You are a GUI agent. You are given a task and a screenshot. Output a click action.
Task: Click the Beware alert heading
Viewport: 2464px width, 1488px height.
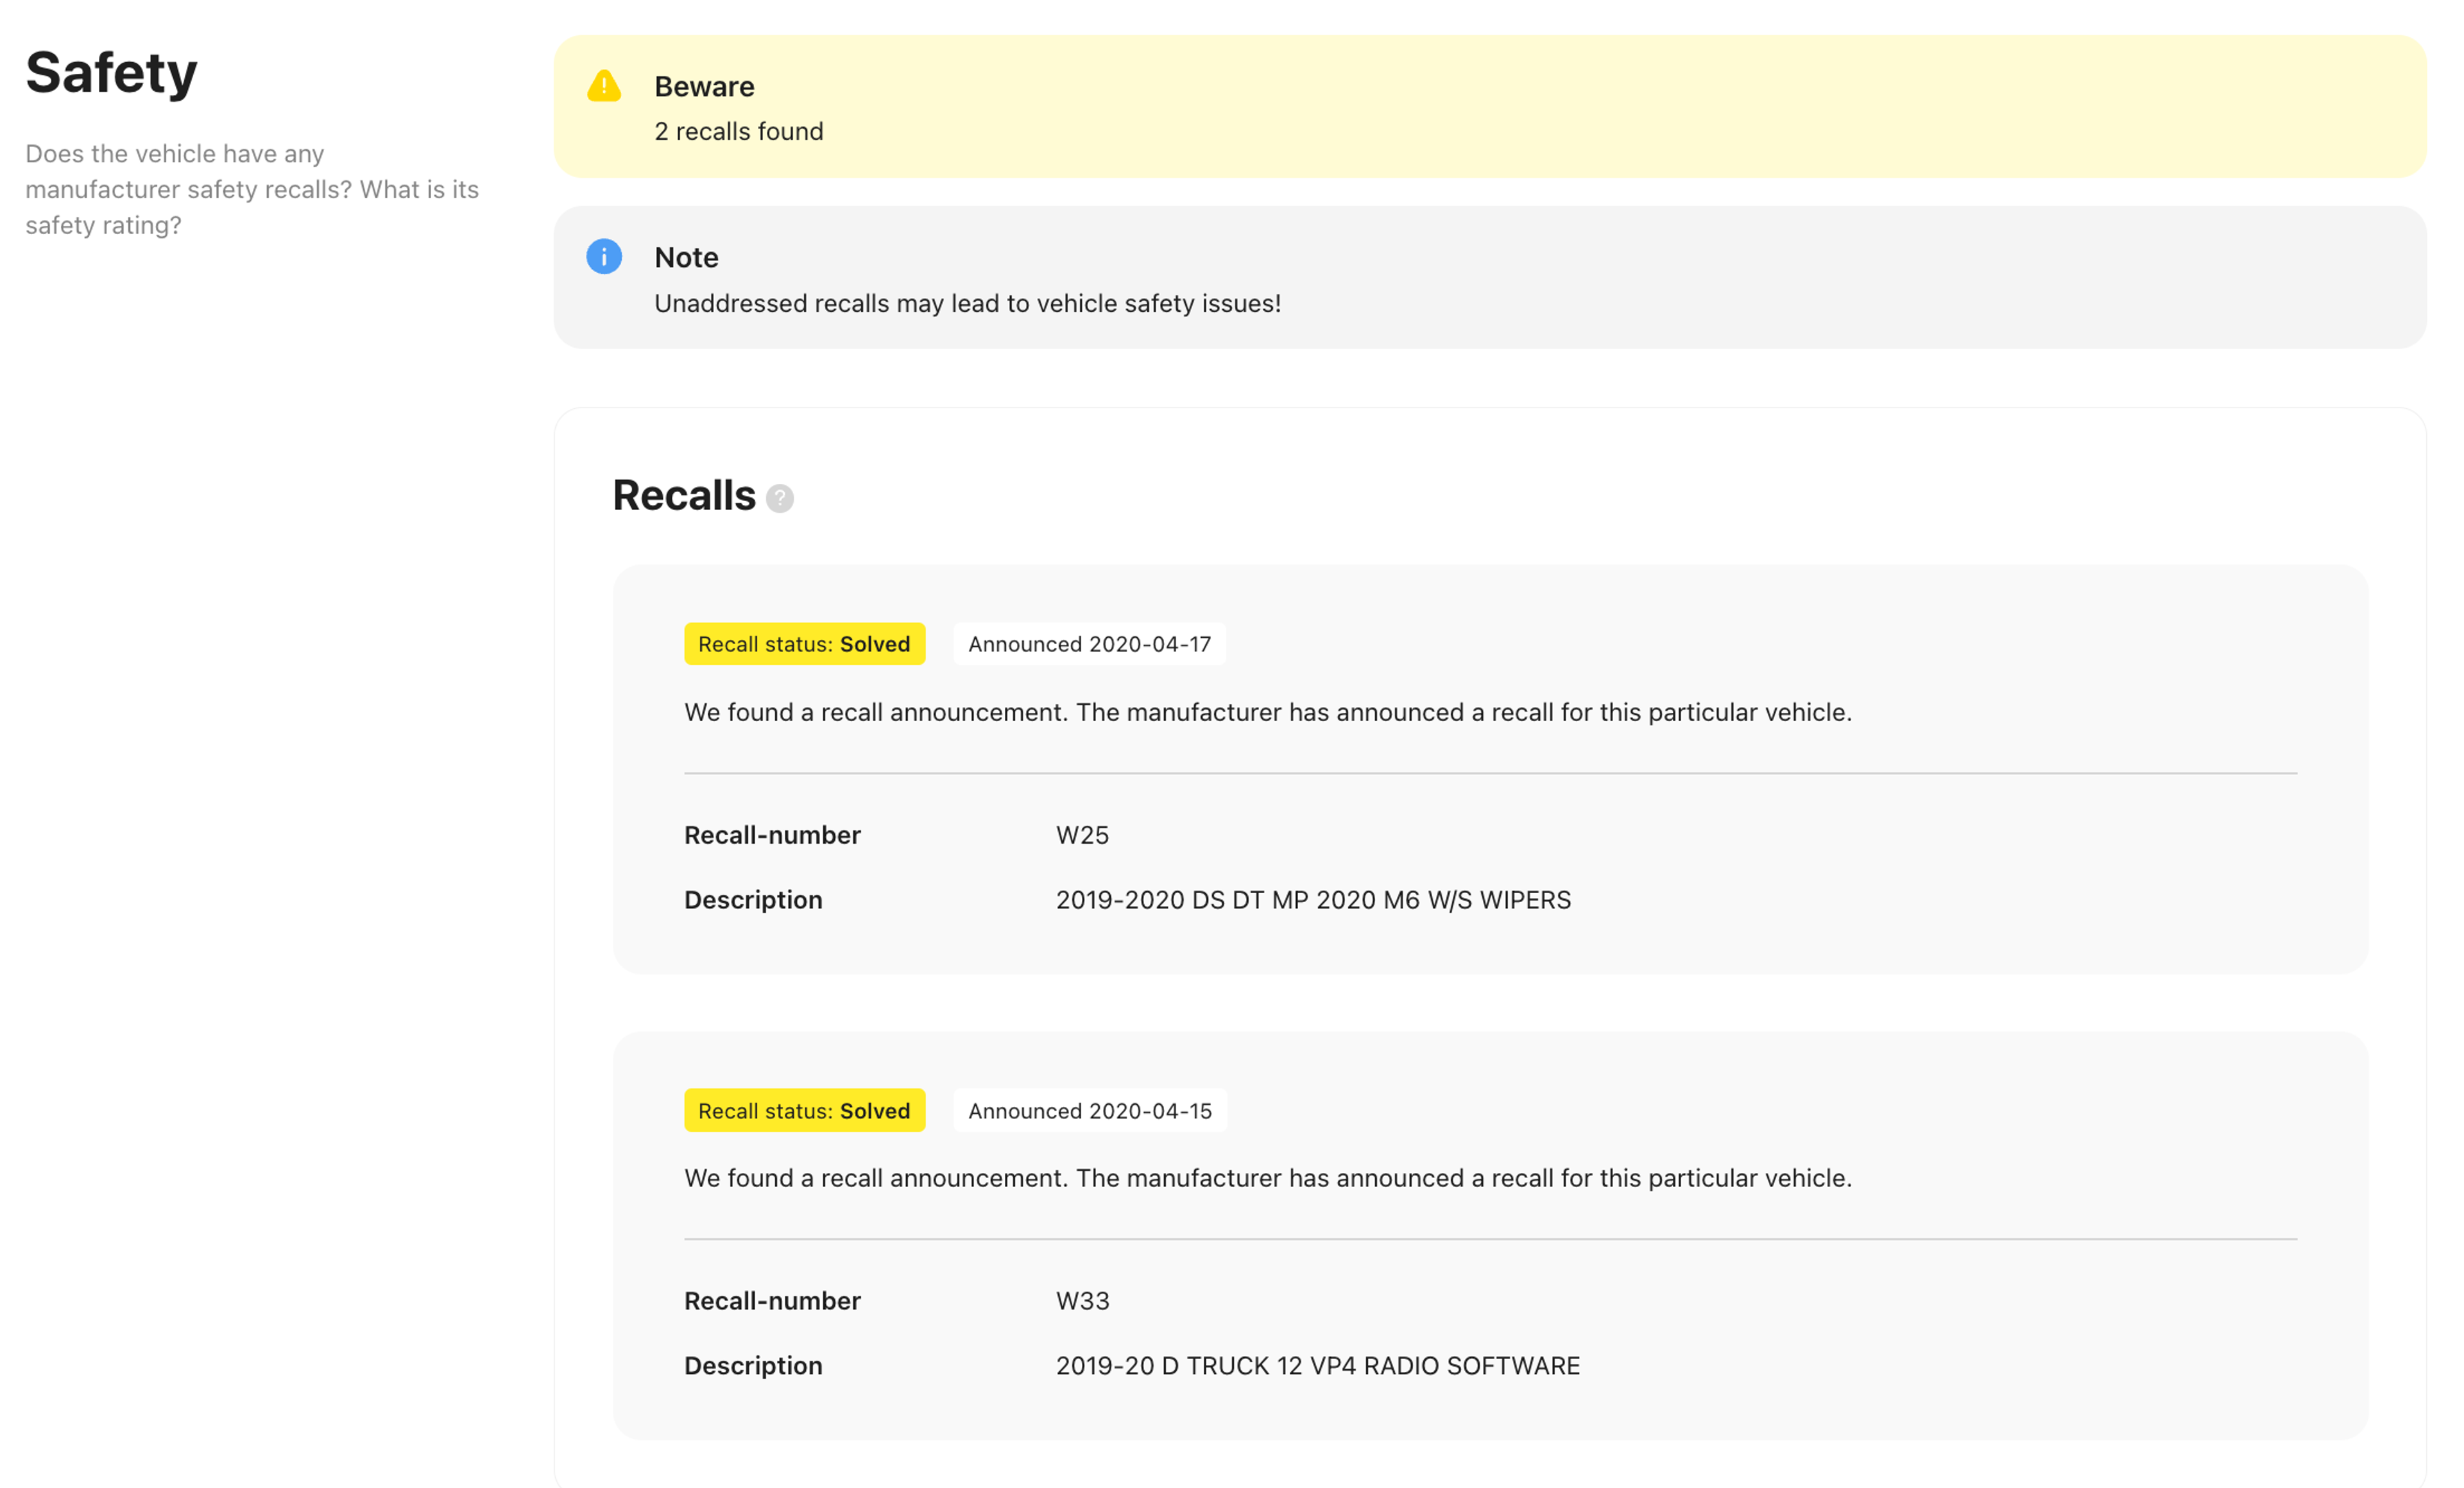pos(704,87)
